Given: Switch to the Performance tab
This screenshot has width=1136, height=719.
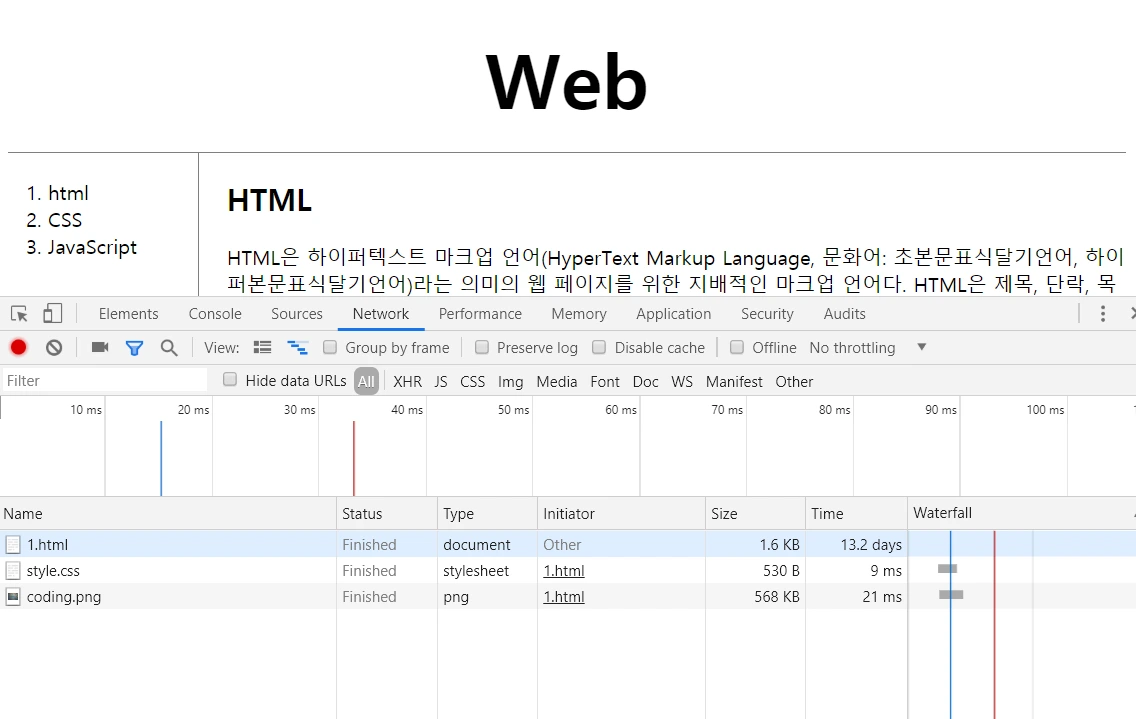Looking at the screenshot, I should click(480, 314).
